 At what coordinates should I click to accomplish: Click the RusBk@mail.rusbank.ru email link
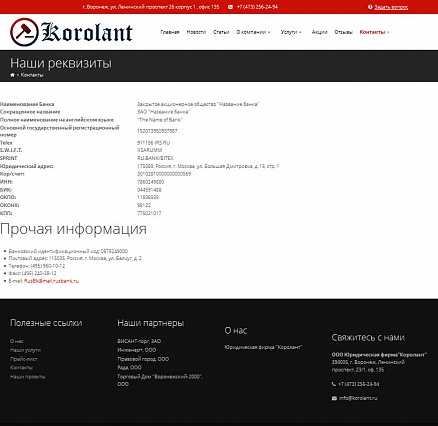[x=51, y=281]
